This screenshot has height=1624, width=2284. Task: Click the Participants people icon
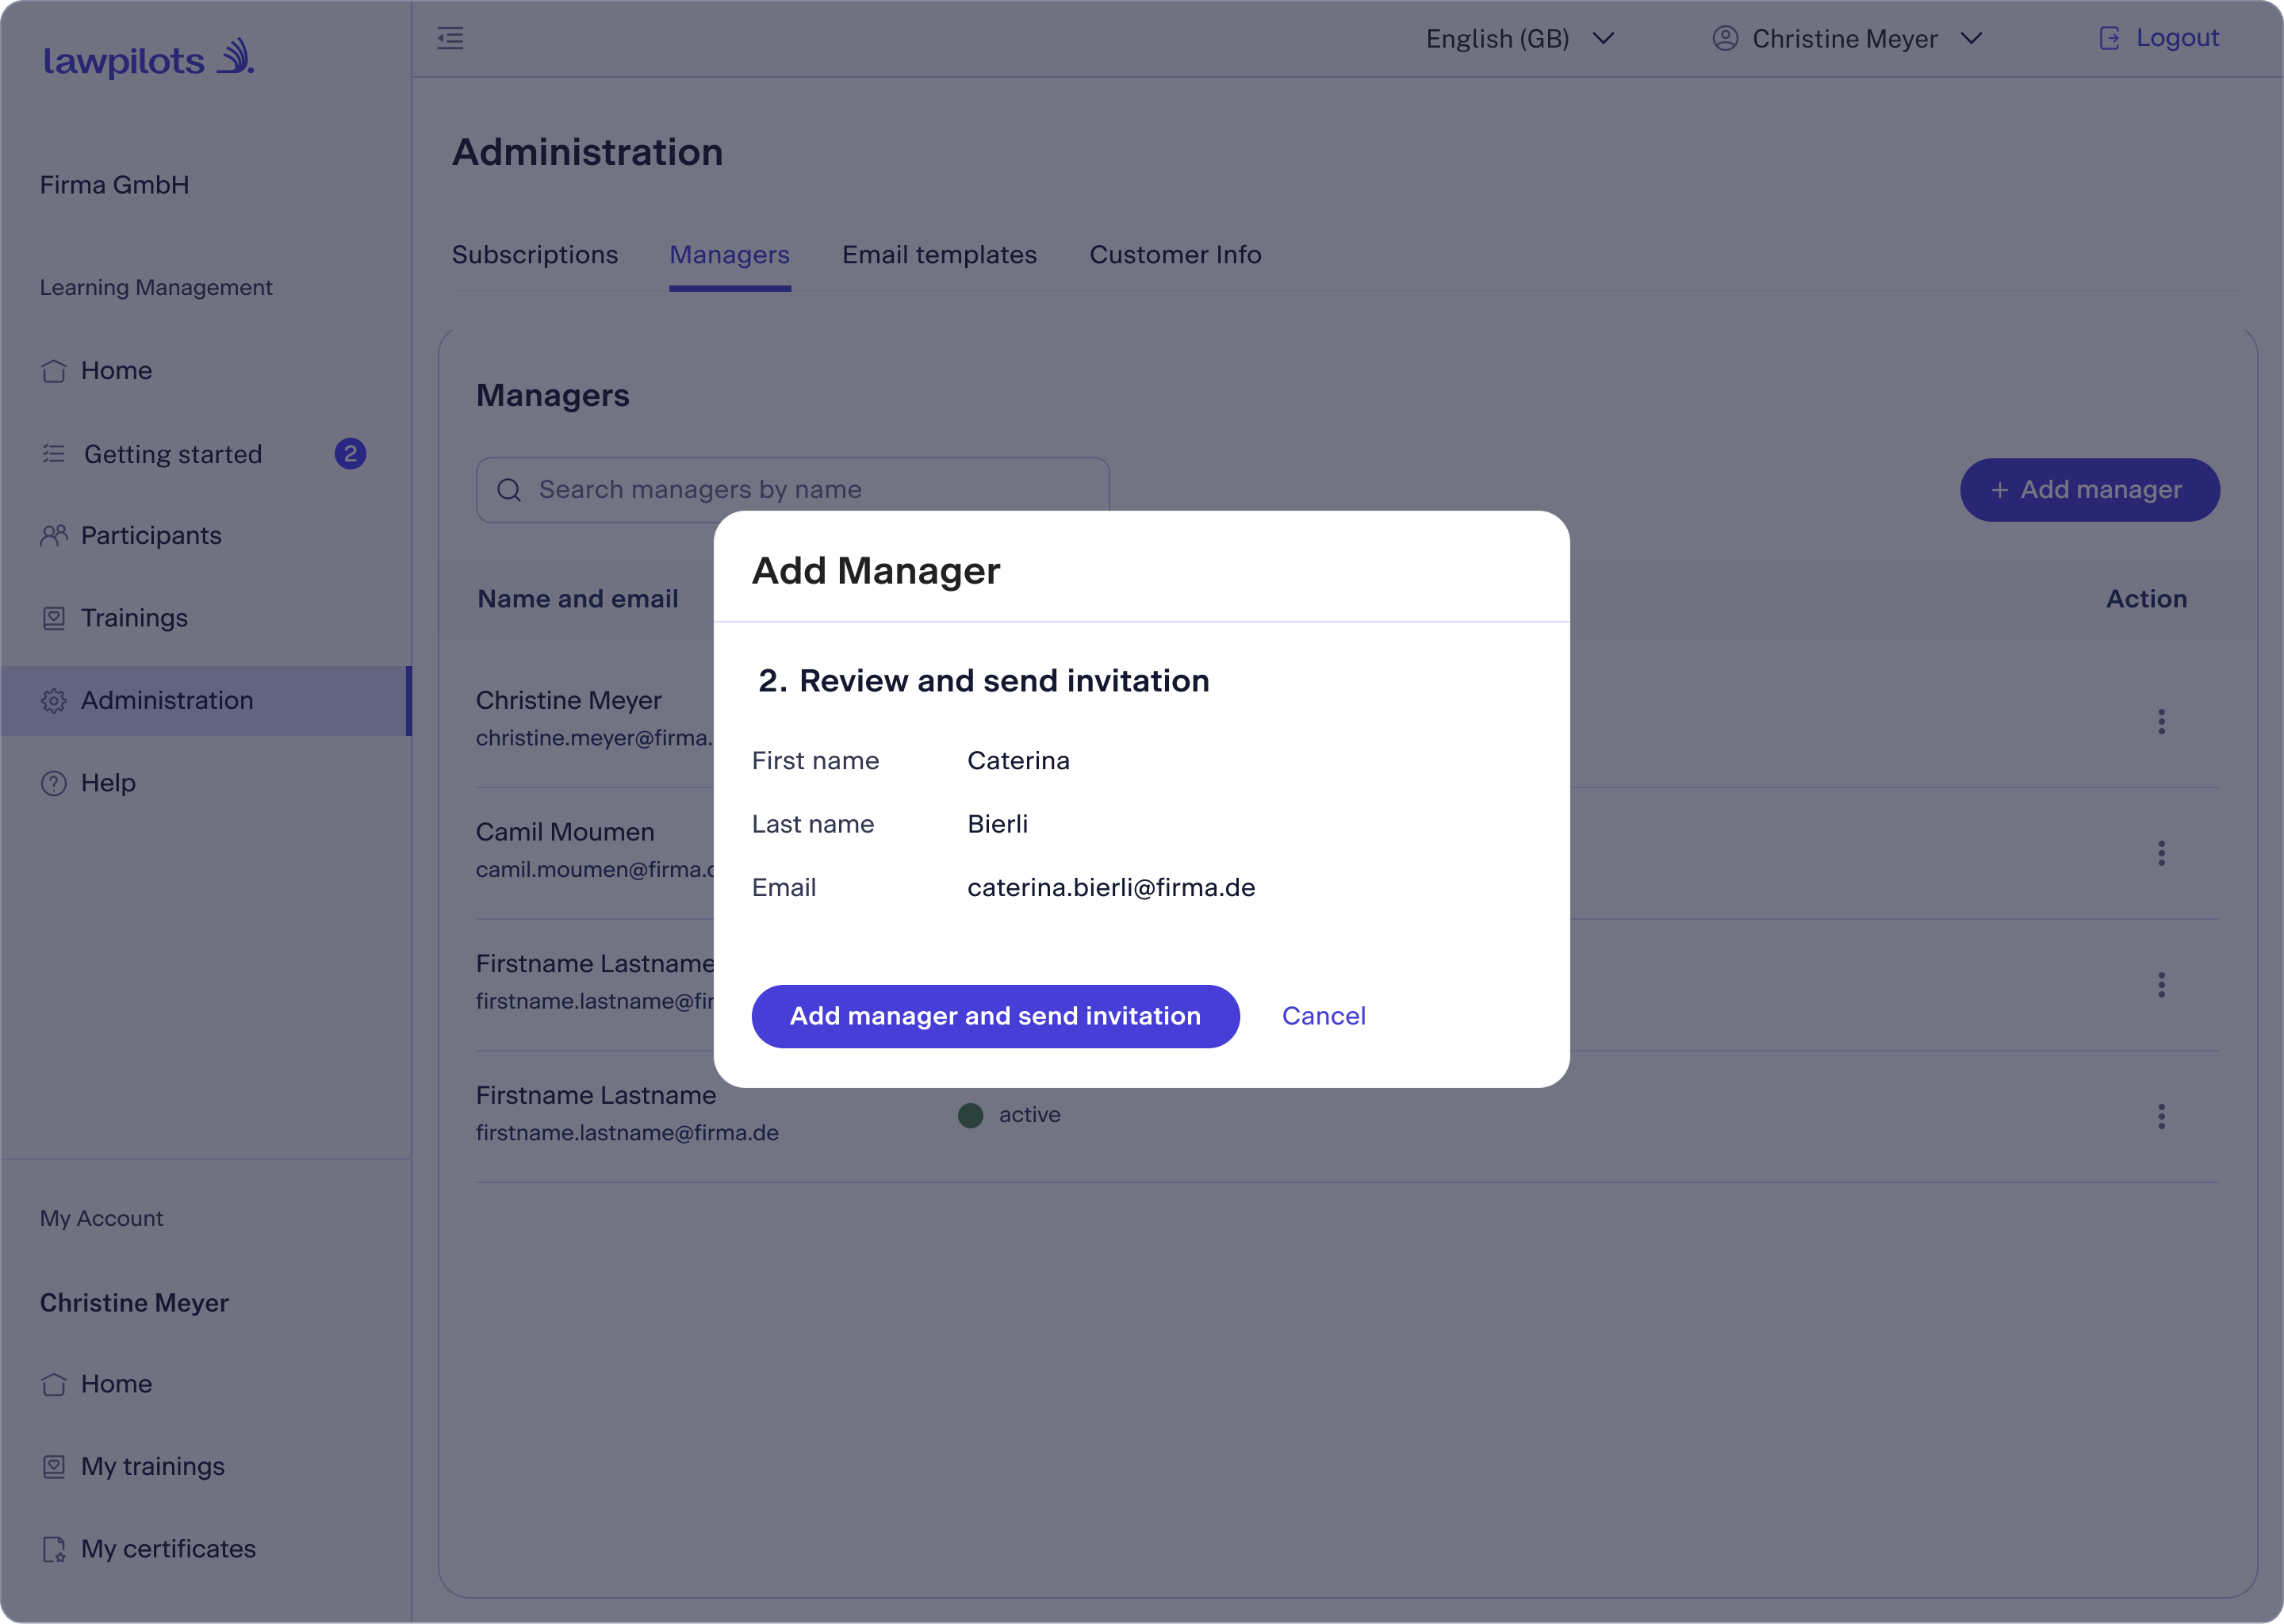(54, 536)
